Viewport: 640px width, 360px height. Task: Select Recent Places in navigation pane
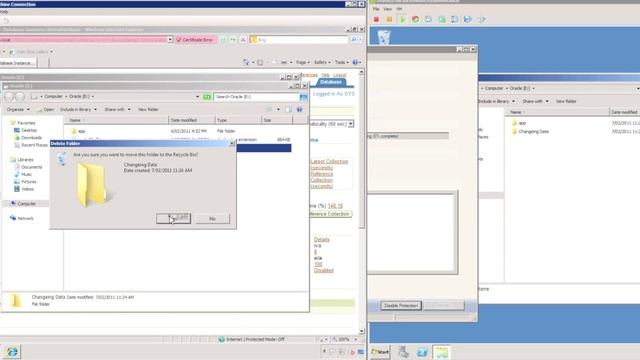tap(34, 145)
